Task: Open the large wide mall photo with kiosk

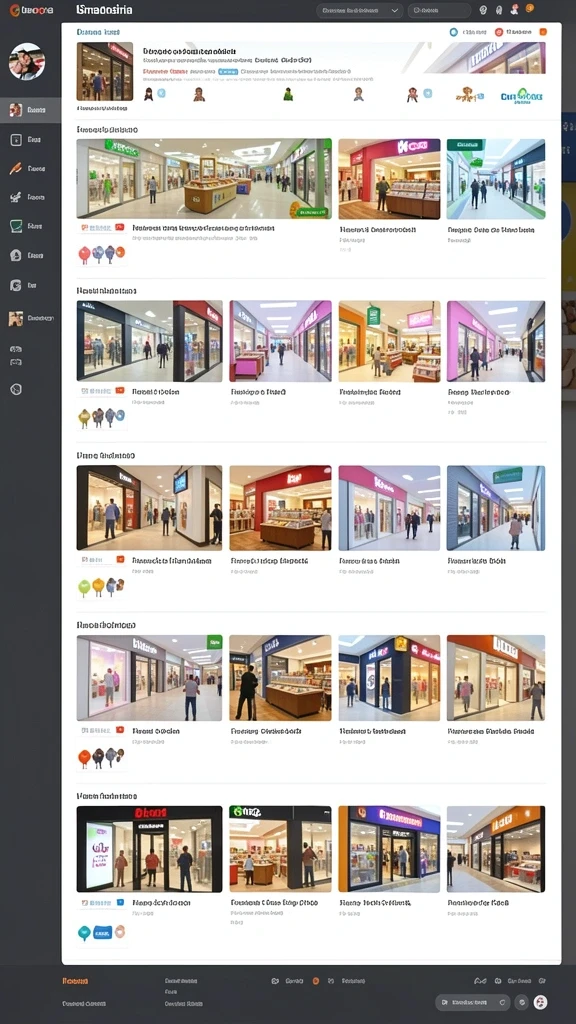Action: tap(204, 178)
